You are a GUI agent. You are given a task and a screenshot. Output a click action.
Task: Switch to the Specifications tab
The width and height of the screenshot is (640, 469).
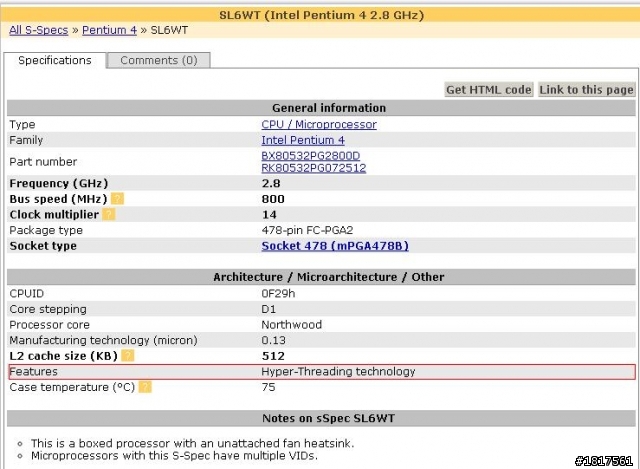pos(55,60)
